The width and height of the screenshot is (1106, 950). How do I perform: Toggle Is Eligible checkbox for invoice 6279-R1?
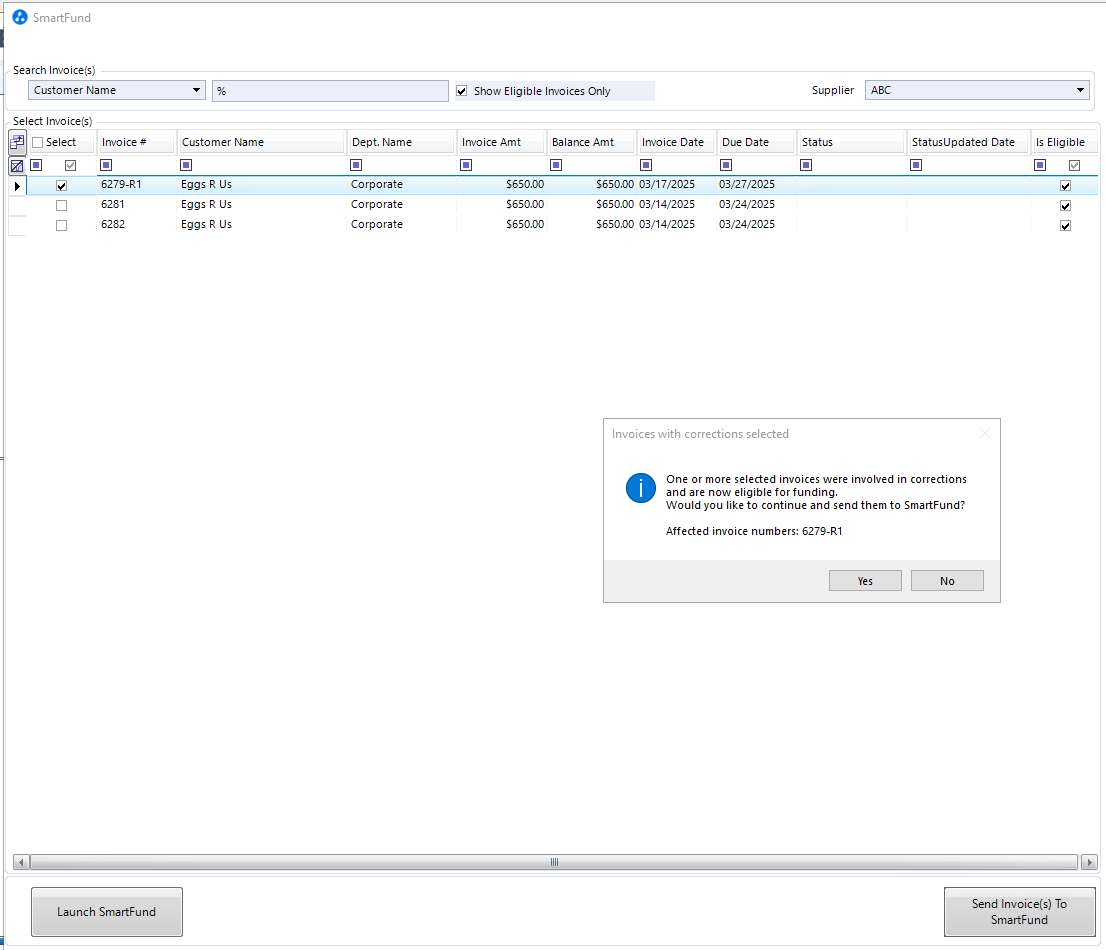tap(1066, 186)
